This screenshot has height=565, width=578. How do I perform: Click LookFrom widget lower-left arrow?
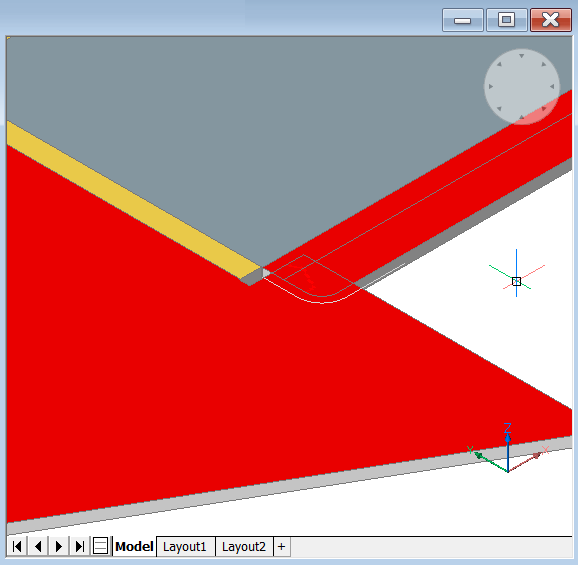click(499, 109)
